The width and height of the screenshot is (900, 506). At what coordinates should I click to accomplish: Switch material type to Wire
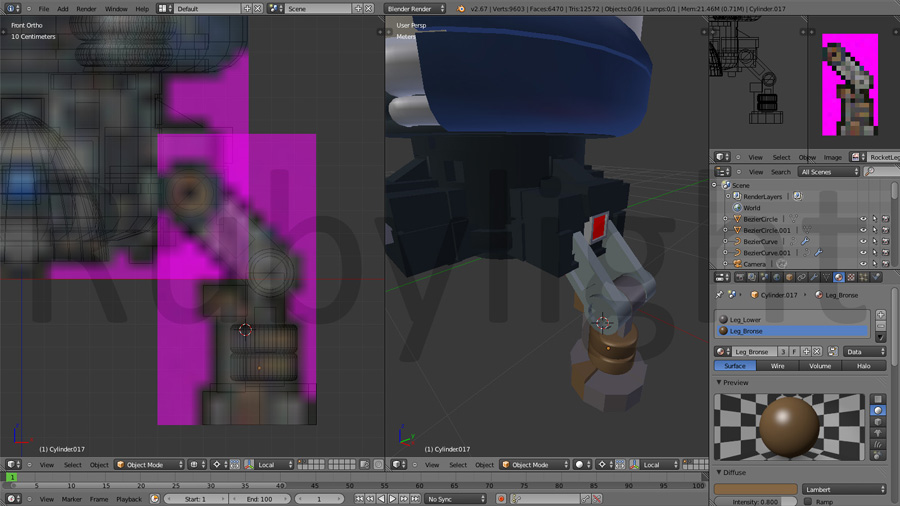777,366
